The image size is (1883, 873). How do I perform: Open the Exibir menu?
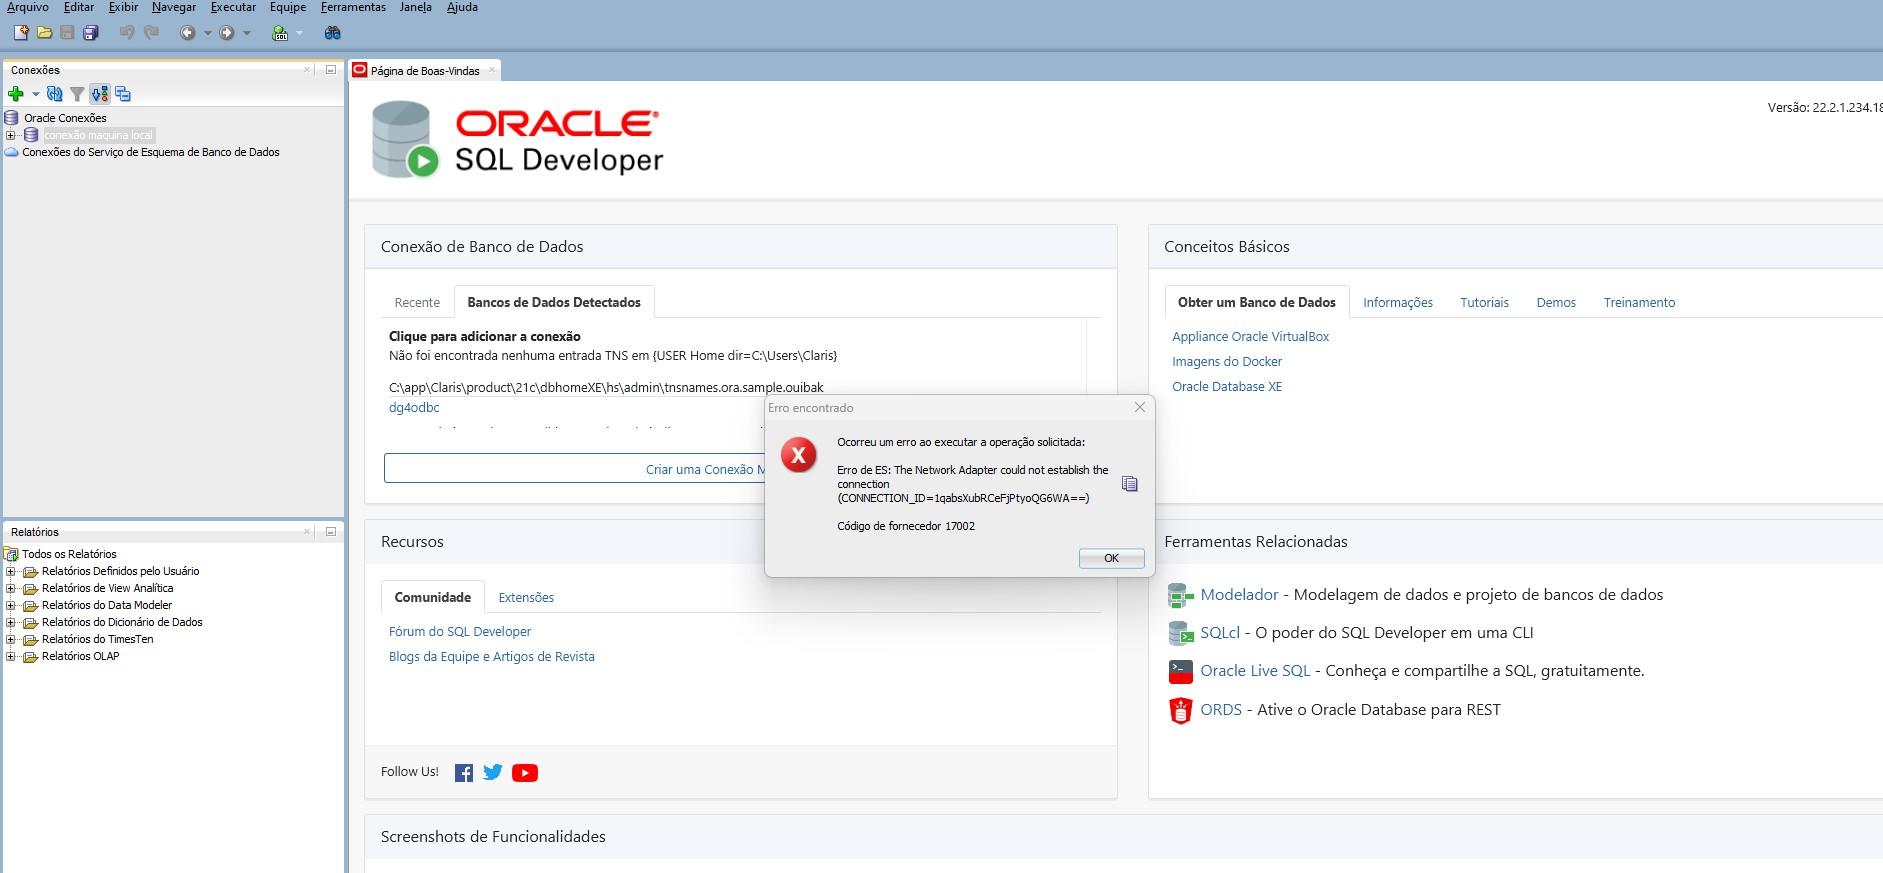coord(124,7)
